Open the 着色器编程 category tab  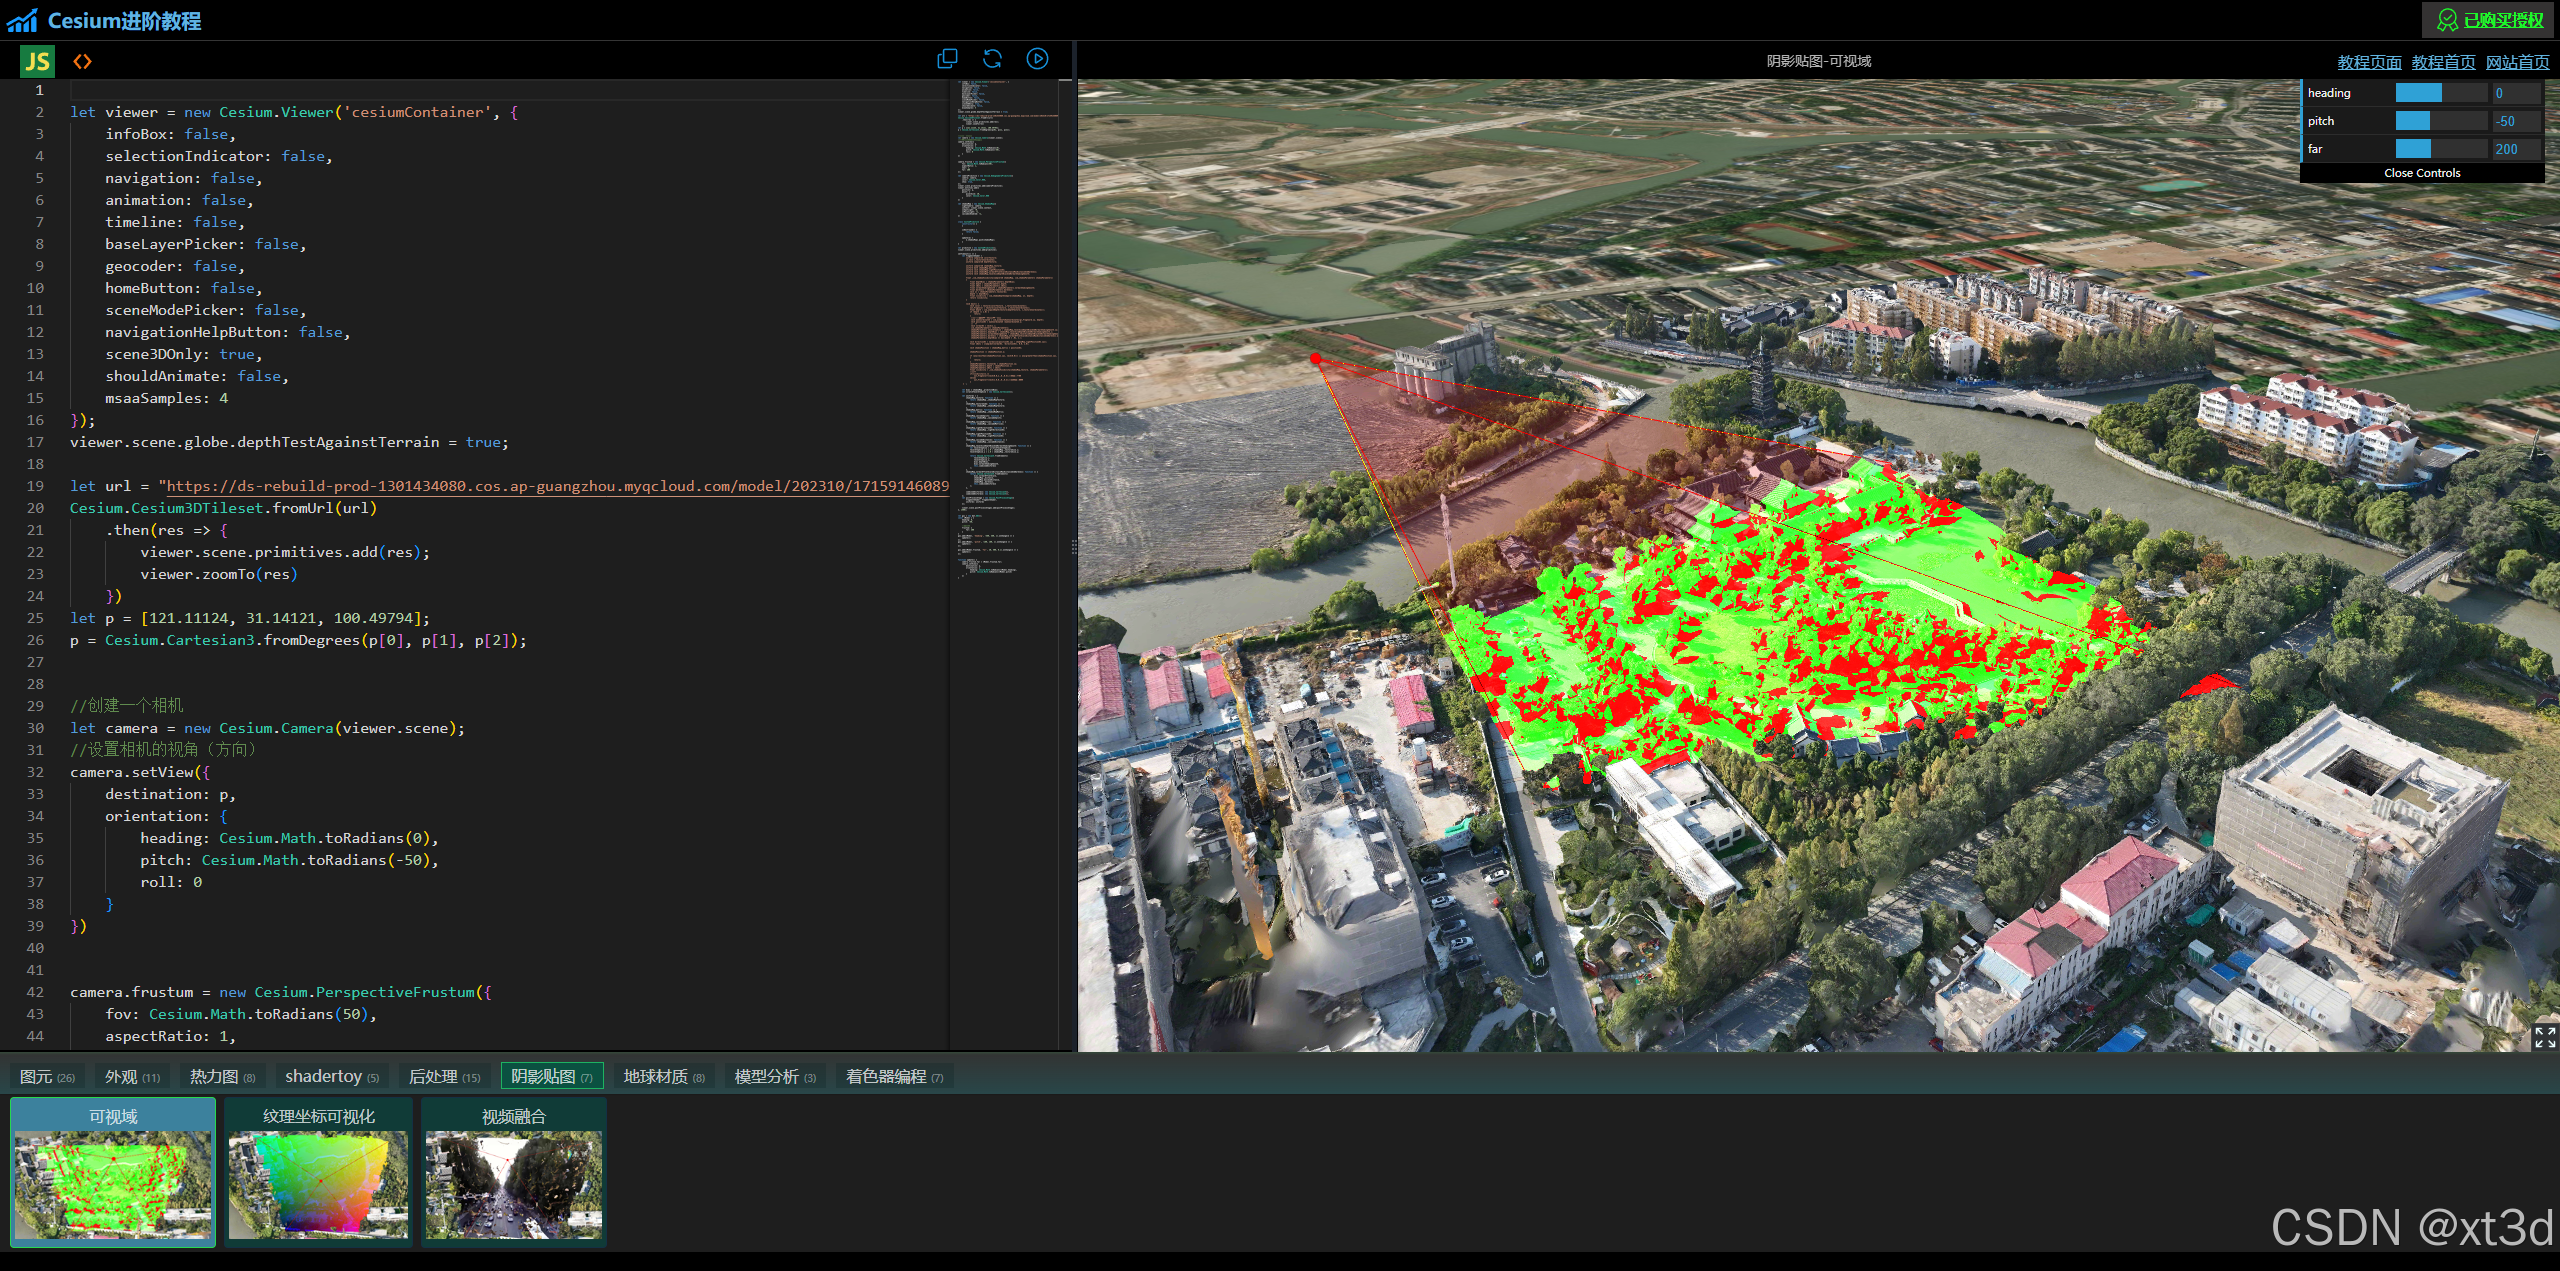894,1076
